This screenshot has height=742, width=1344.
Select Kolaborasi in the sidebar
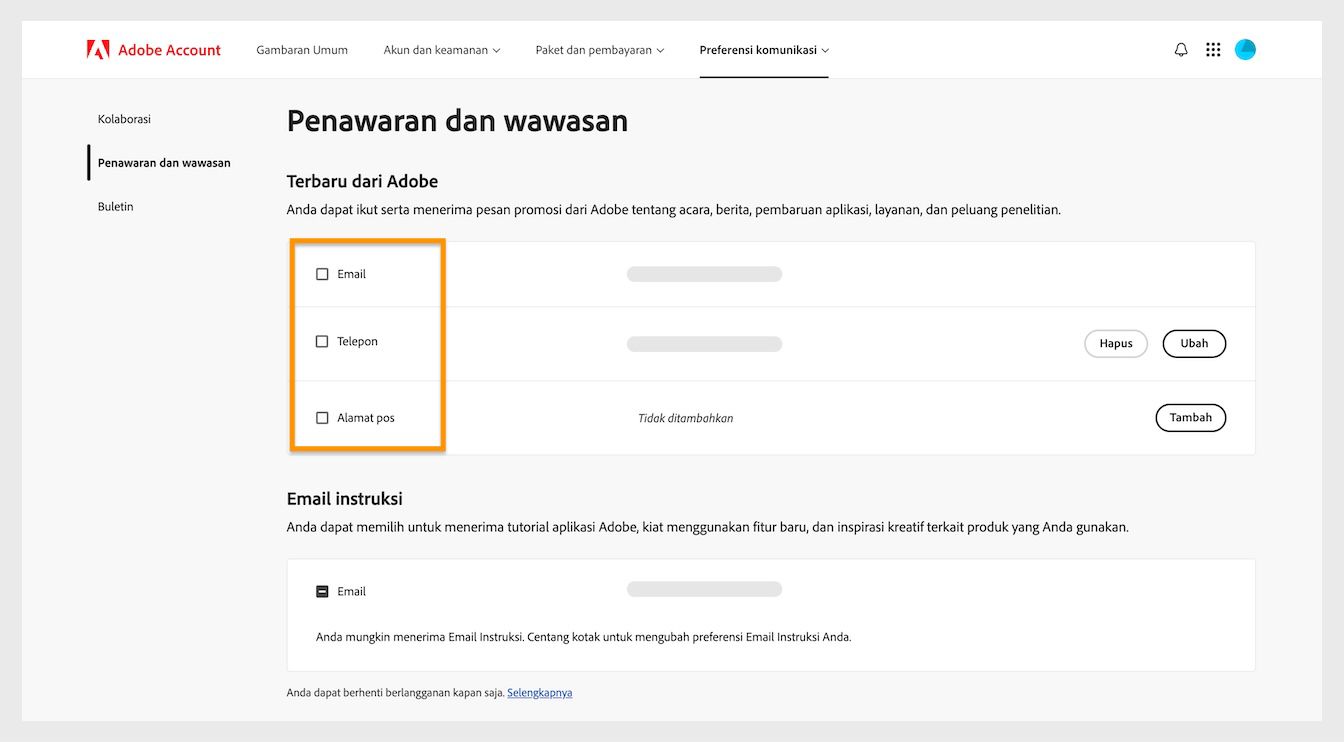coord(124,118)
